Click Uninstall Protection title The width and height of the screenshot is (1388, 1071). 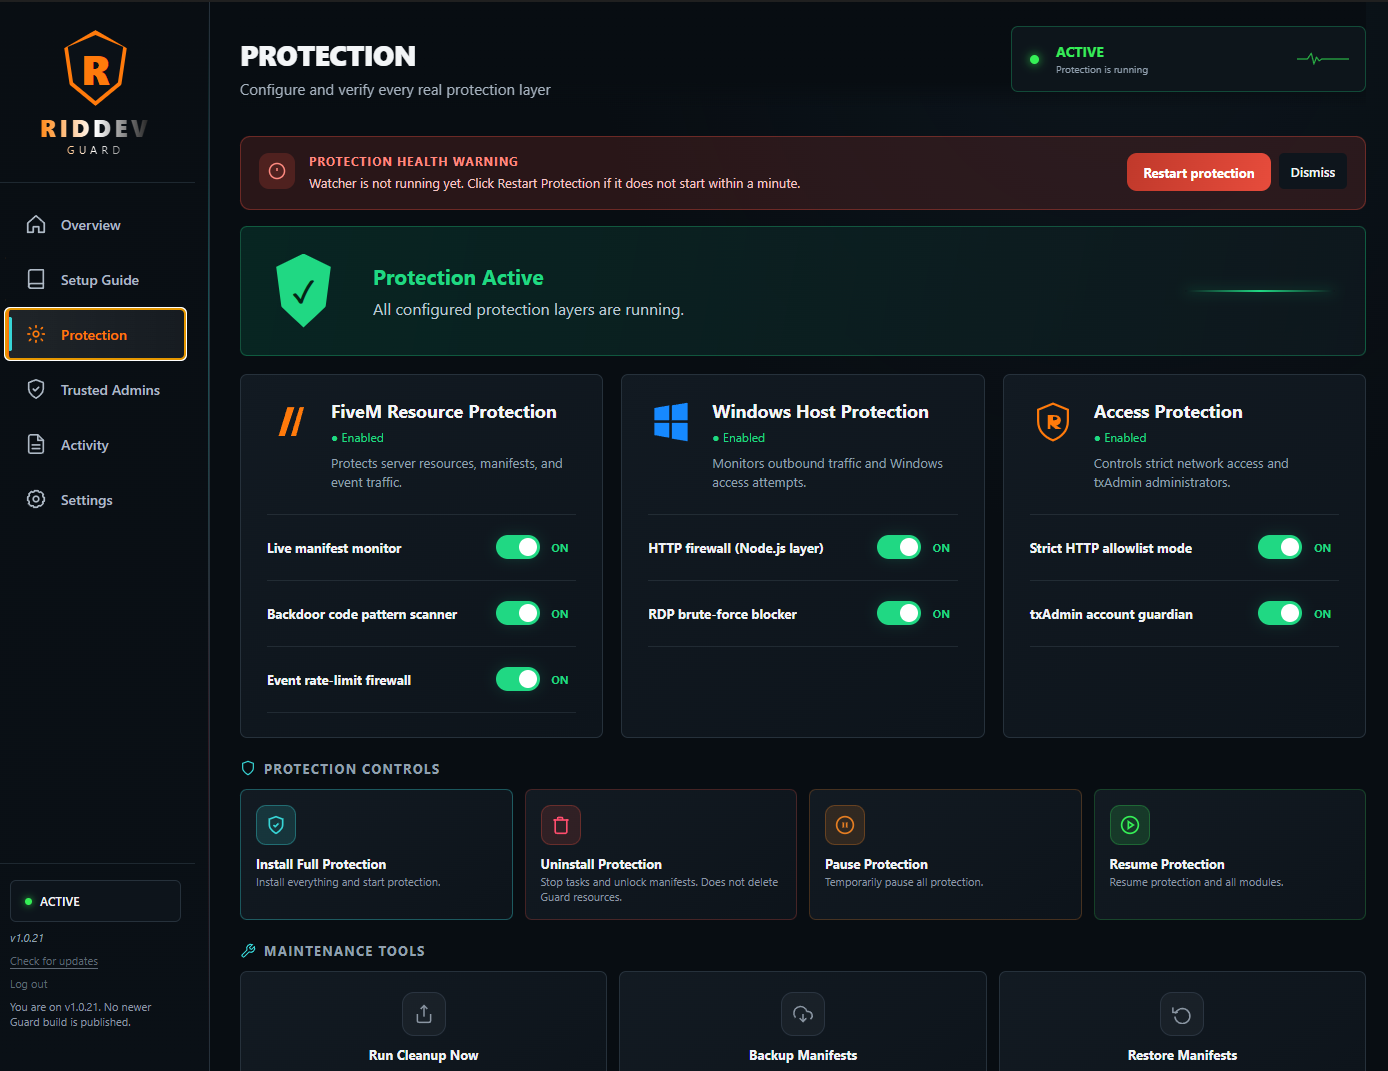pyautogui.click(x=601, y=864)
